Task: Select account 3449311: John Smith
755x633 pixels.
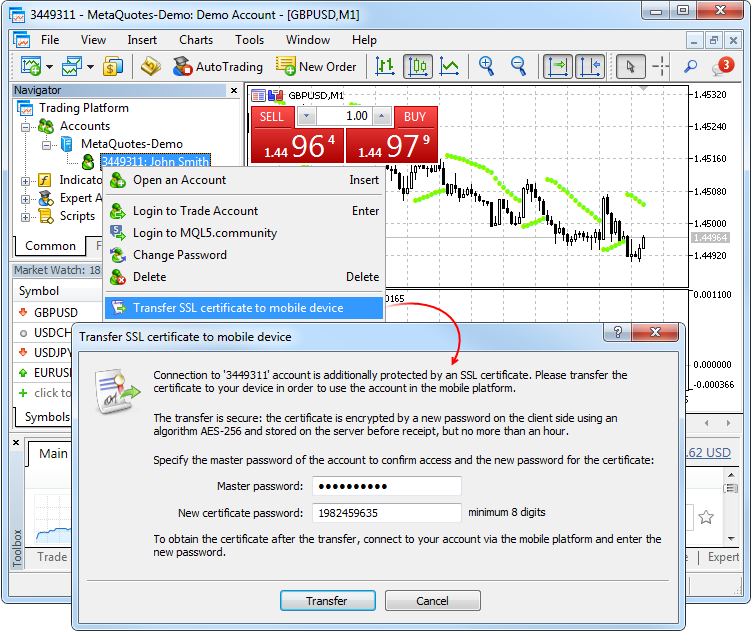Action: [156, 162]
